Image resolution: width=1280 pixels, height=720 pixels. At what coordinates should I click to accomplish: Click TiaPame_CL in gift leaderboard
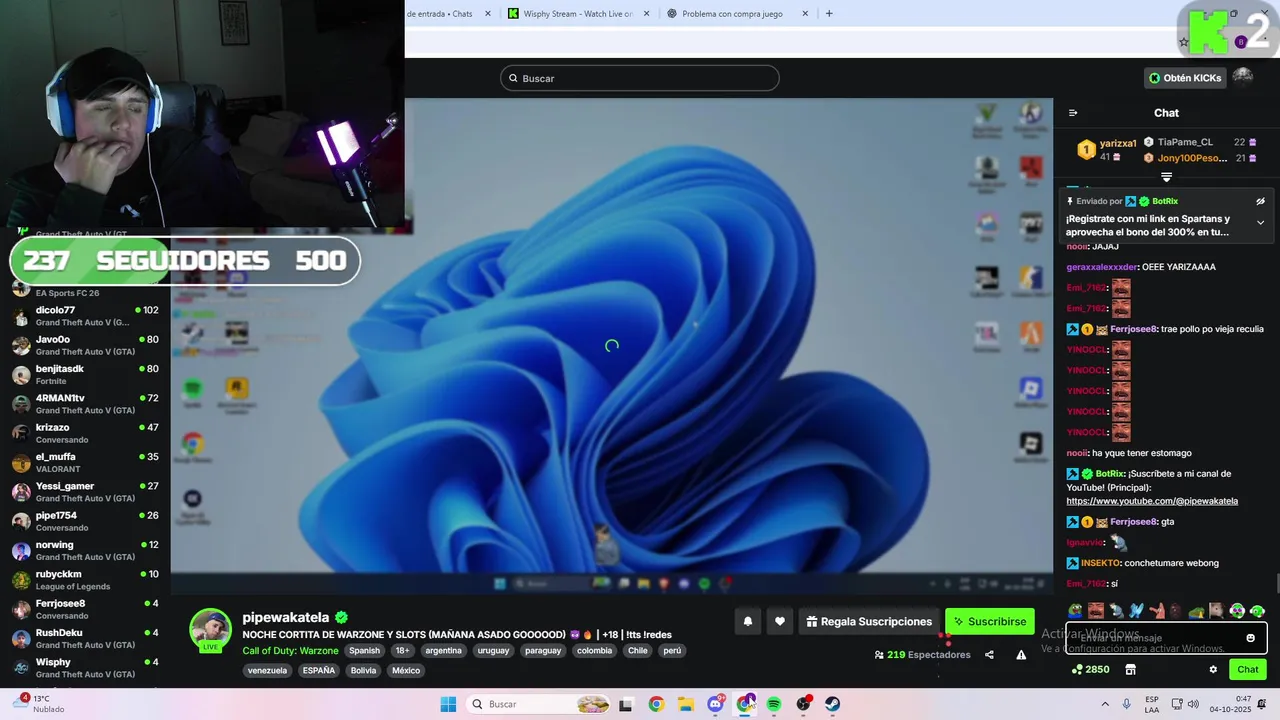tap(1185, 142)
